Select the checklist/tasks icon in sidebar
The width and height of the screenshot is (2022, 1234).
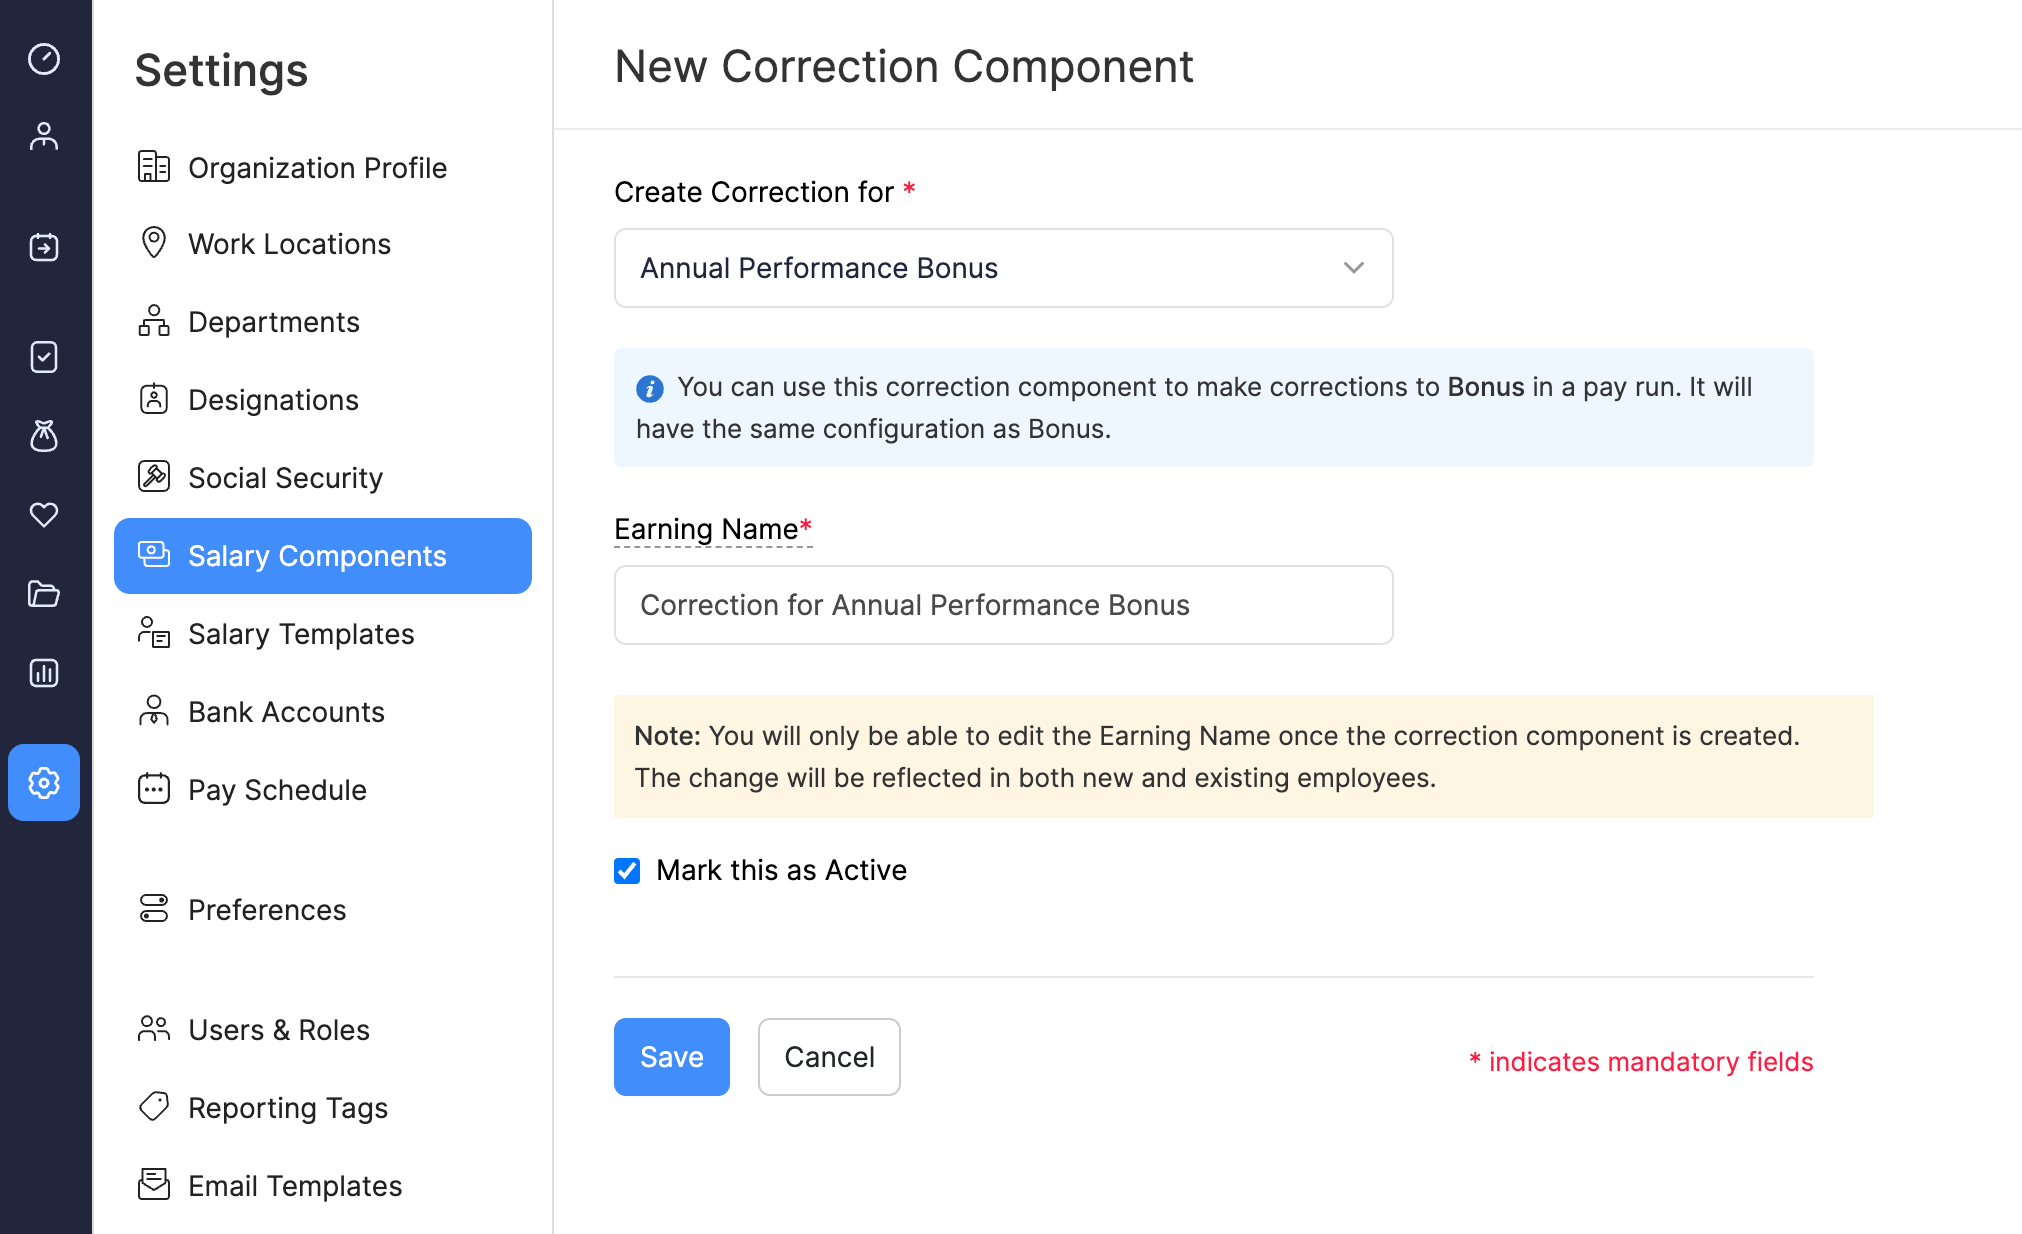[x=43, y=357]
